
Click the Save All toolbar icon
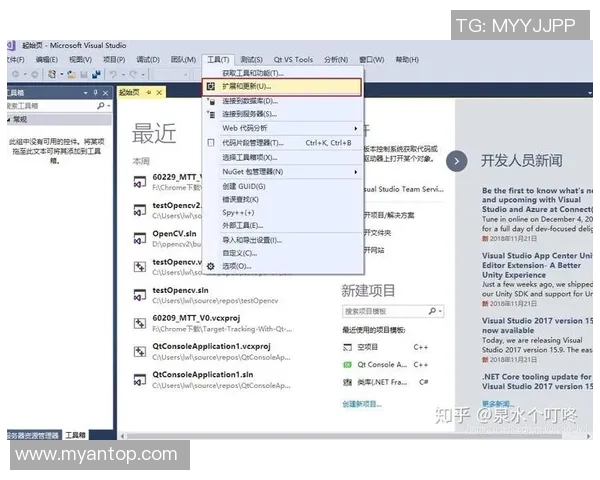tap(96, 74)
